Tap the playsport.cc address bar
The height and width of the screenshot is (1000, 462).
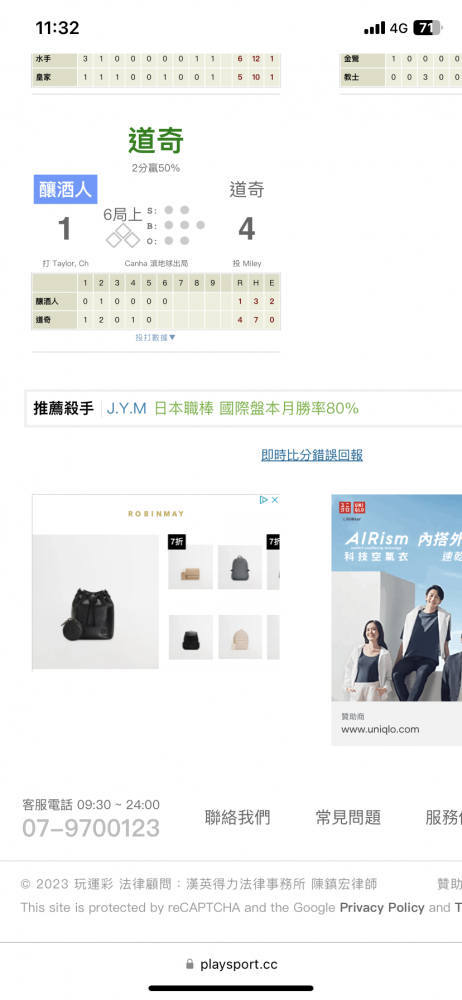tap(231, 964)
